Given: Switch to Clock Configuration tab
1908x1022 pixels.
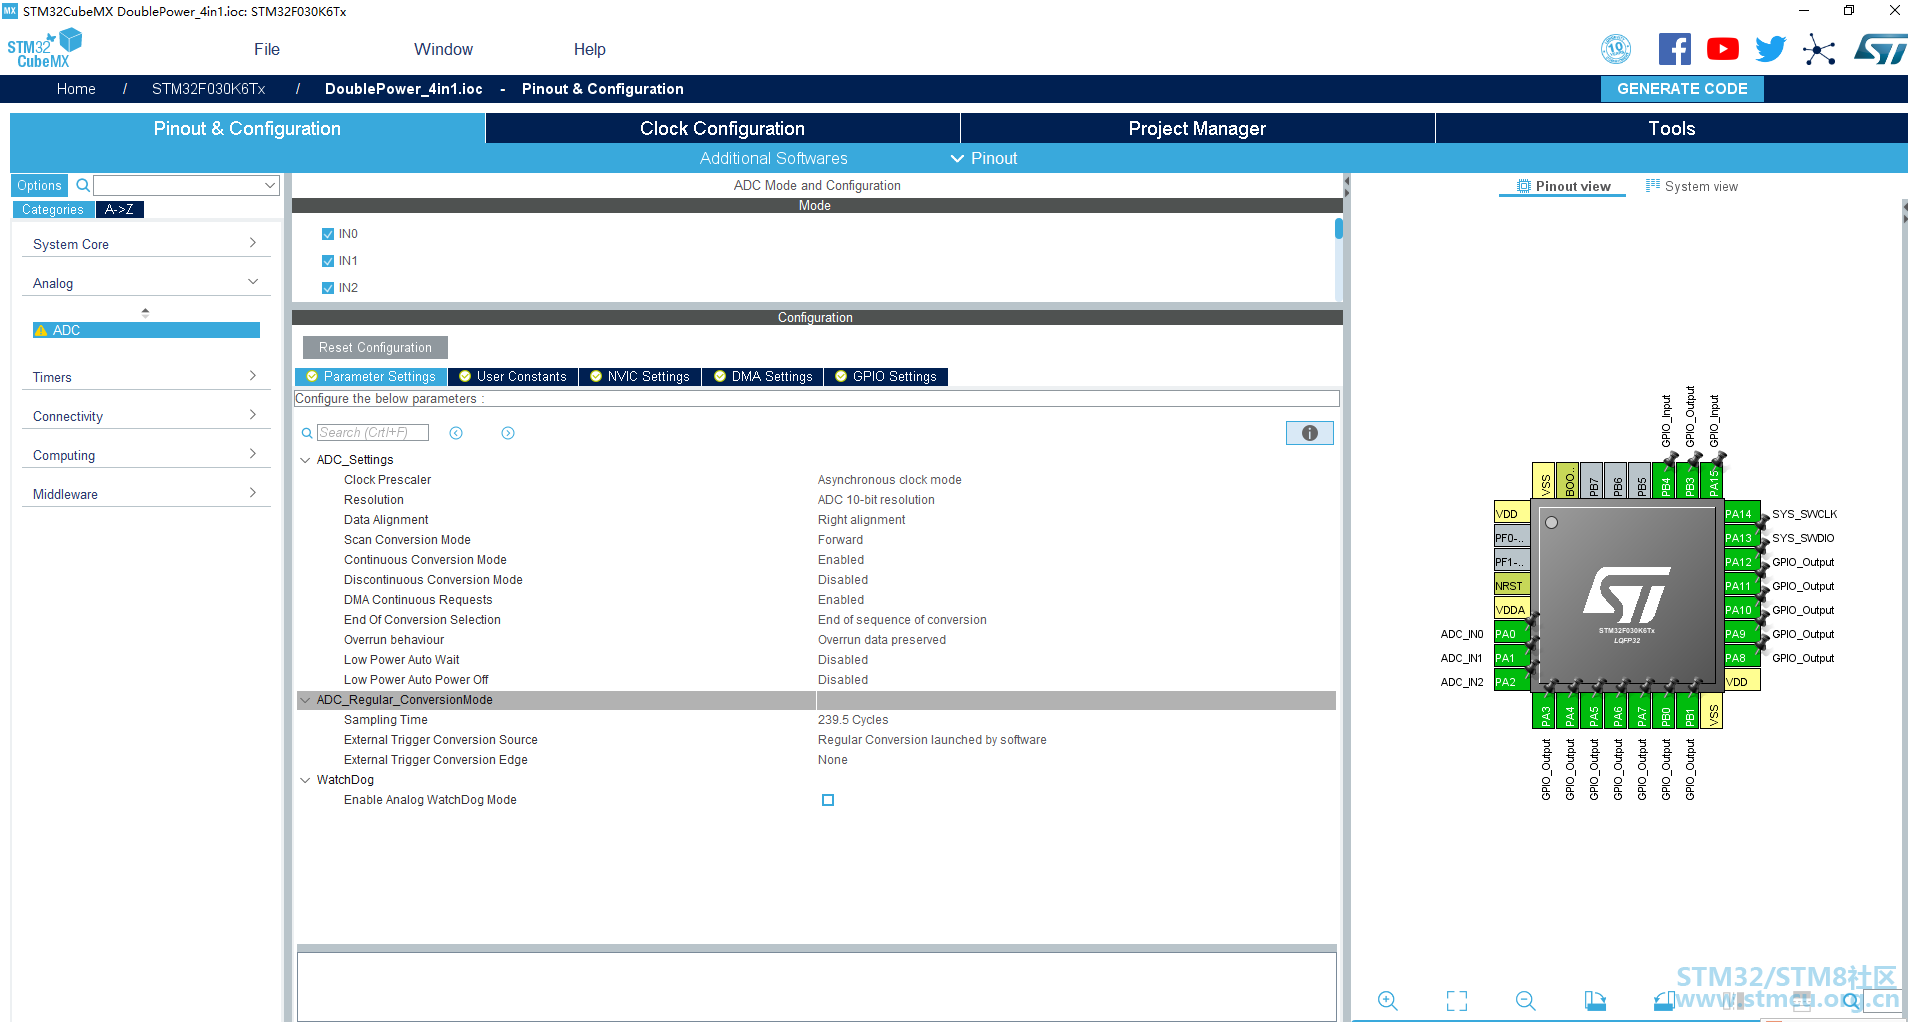Looking at the screenshot, I should pos(722,128).
